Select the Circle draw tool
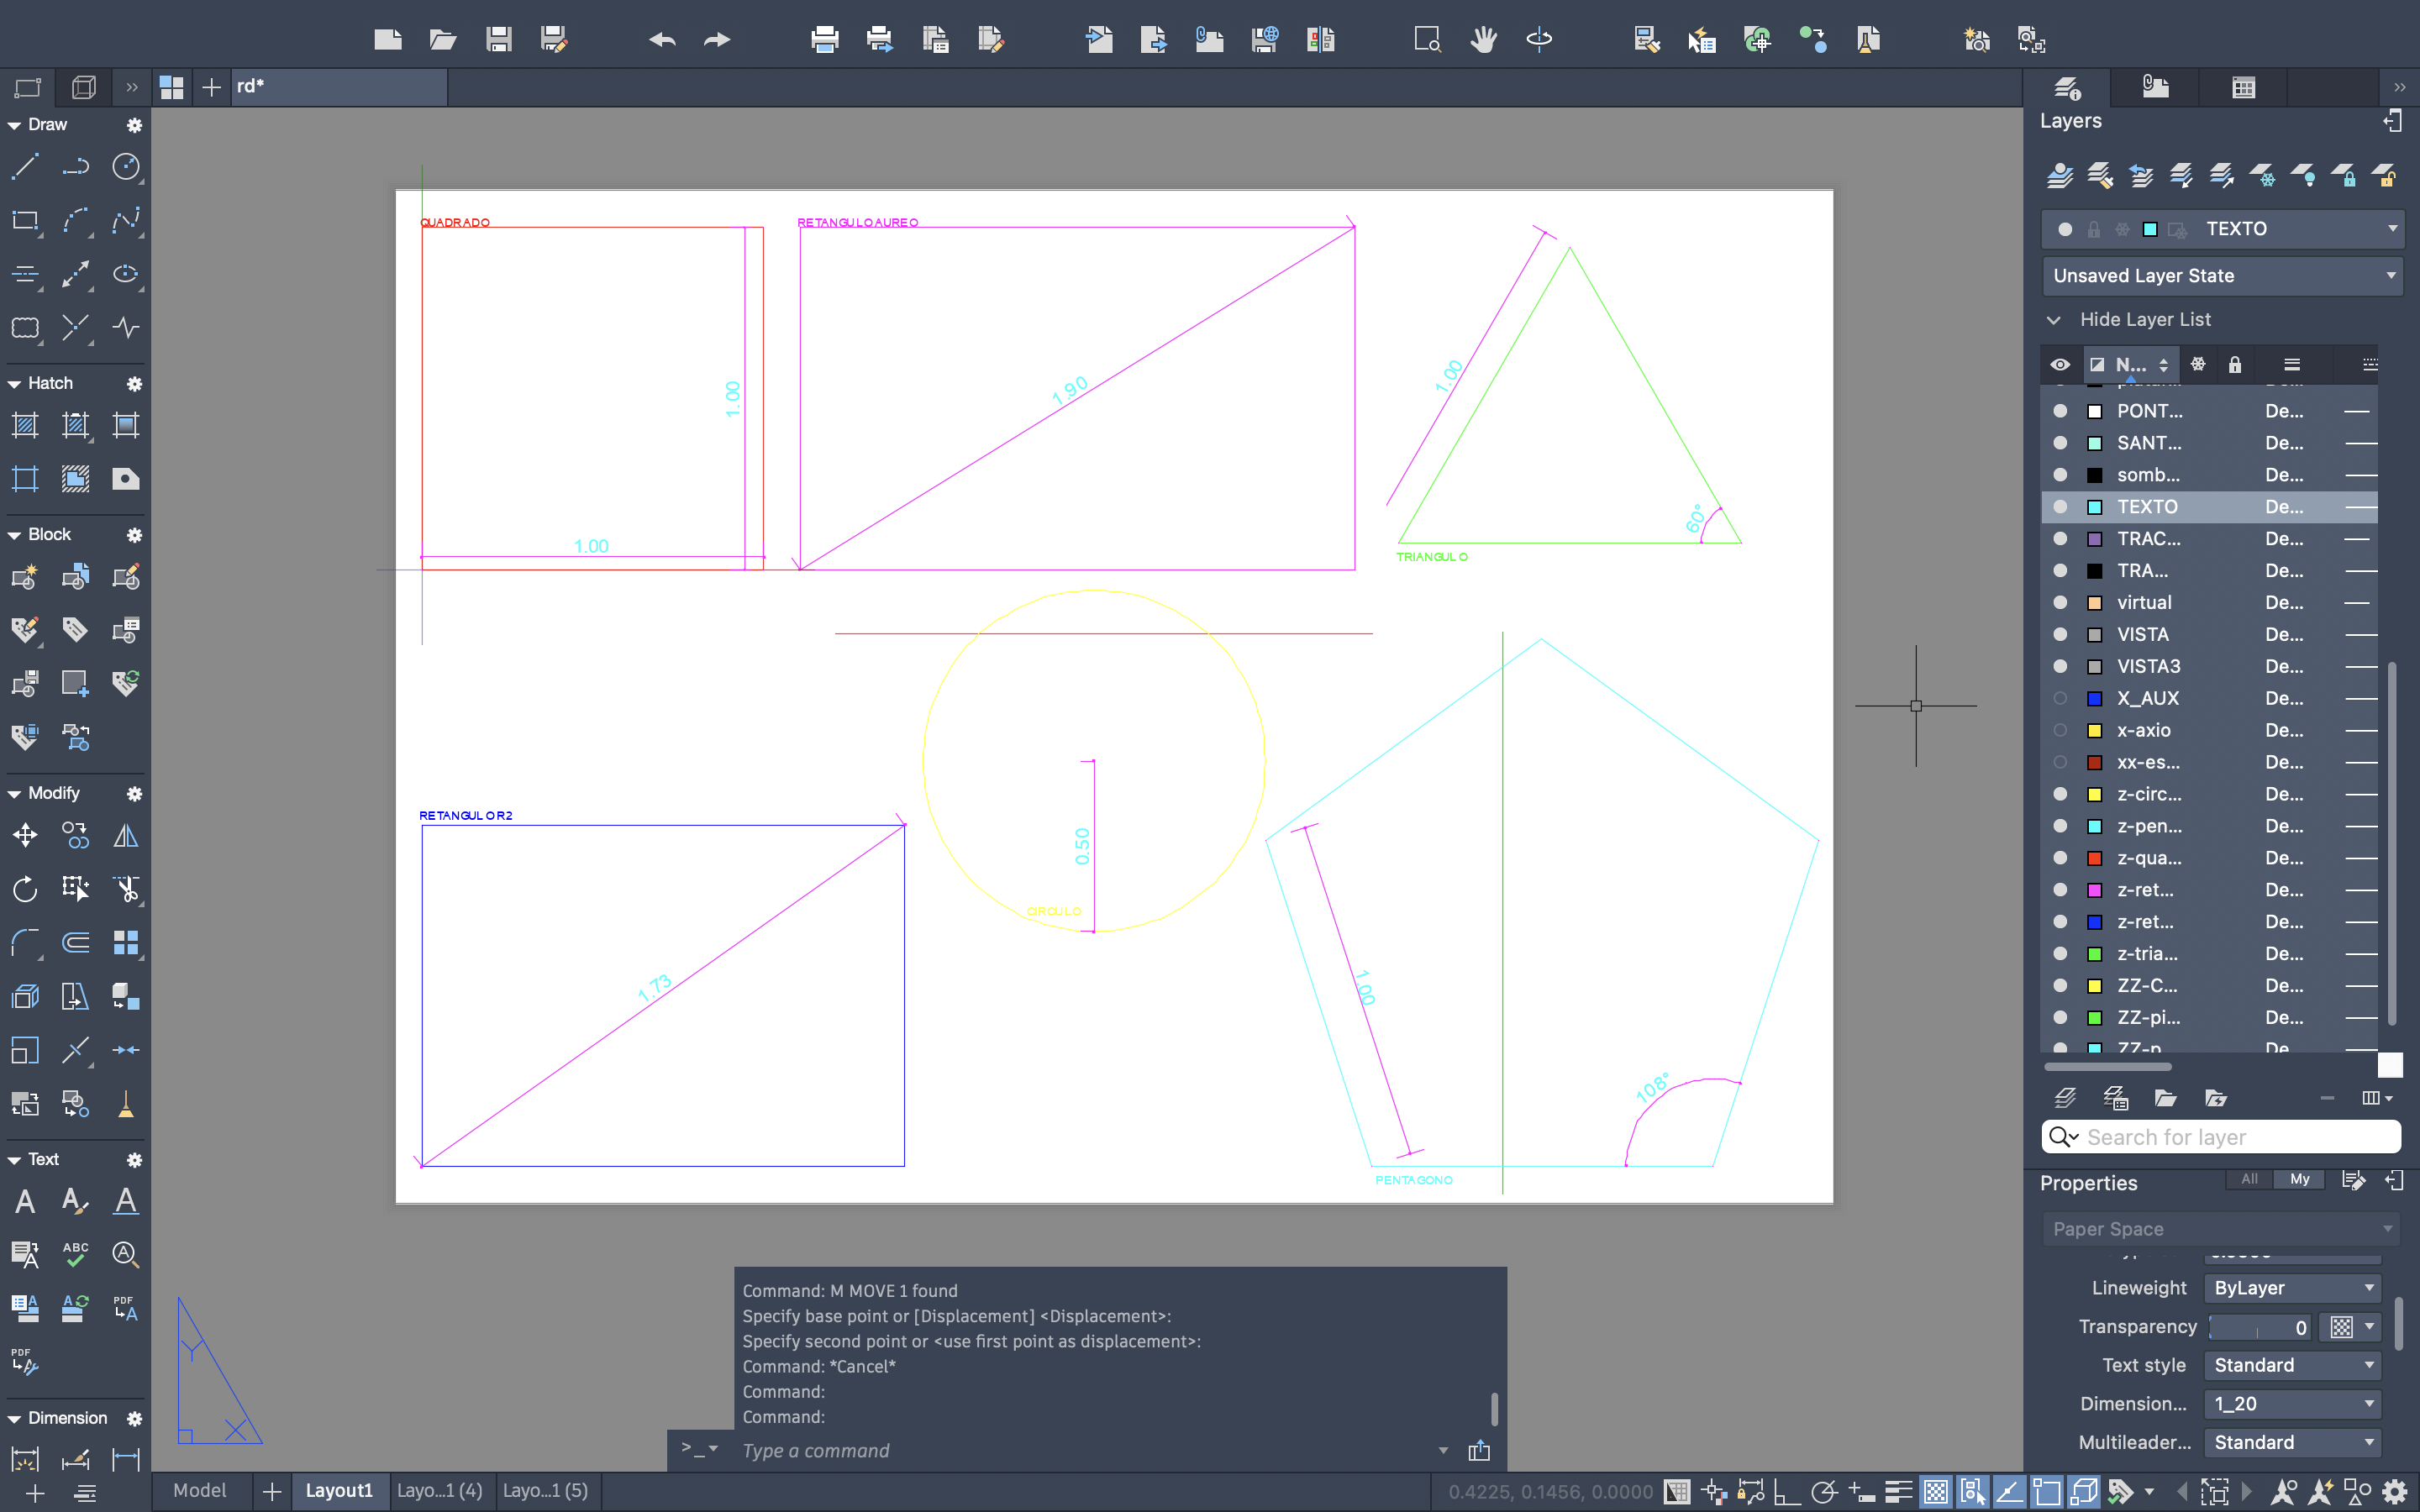Viewport: 2420px width, 1512px height. 126,167
